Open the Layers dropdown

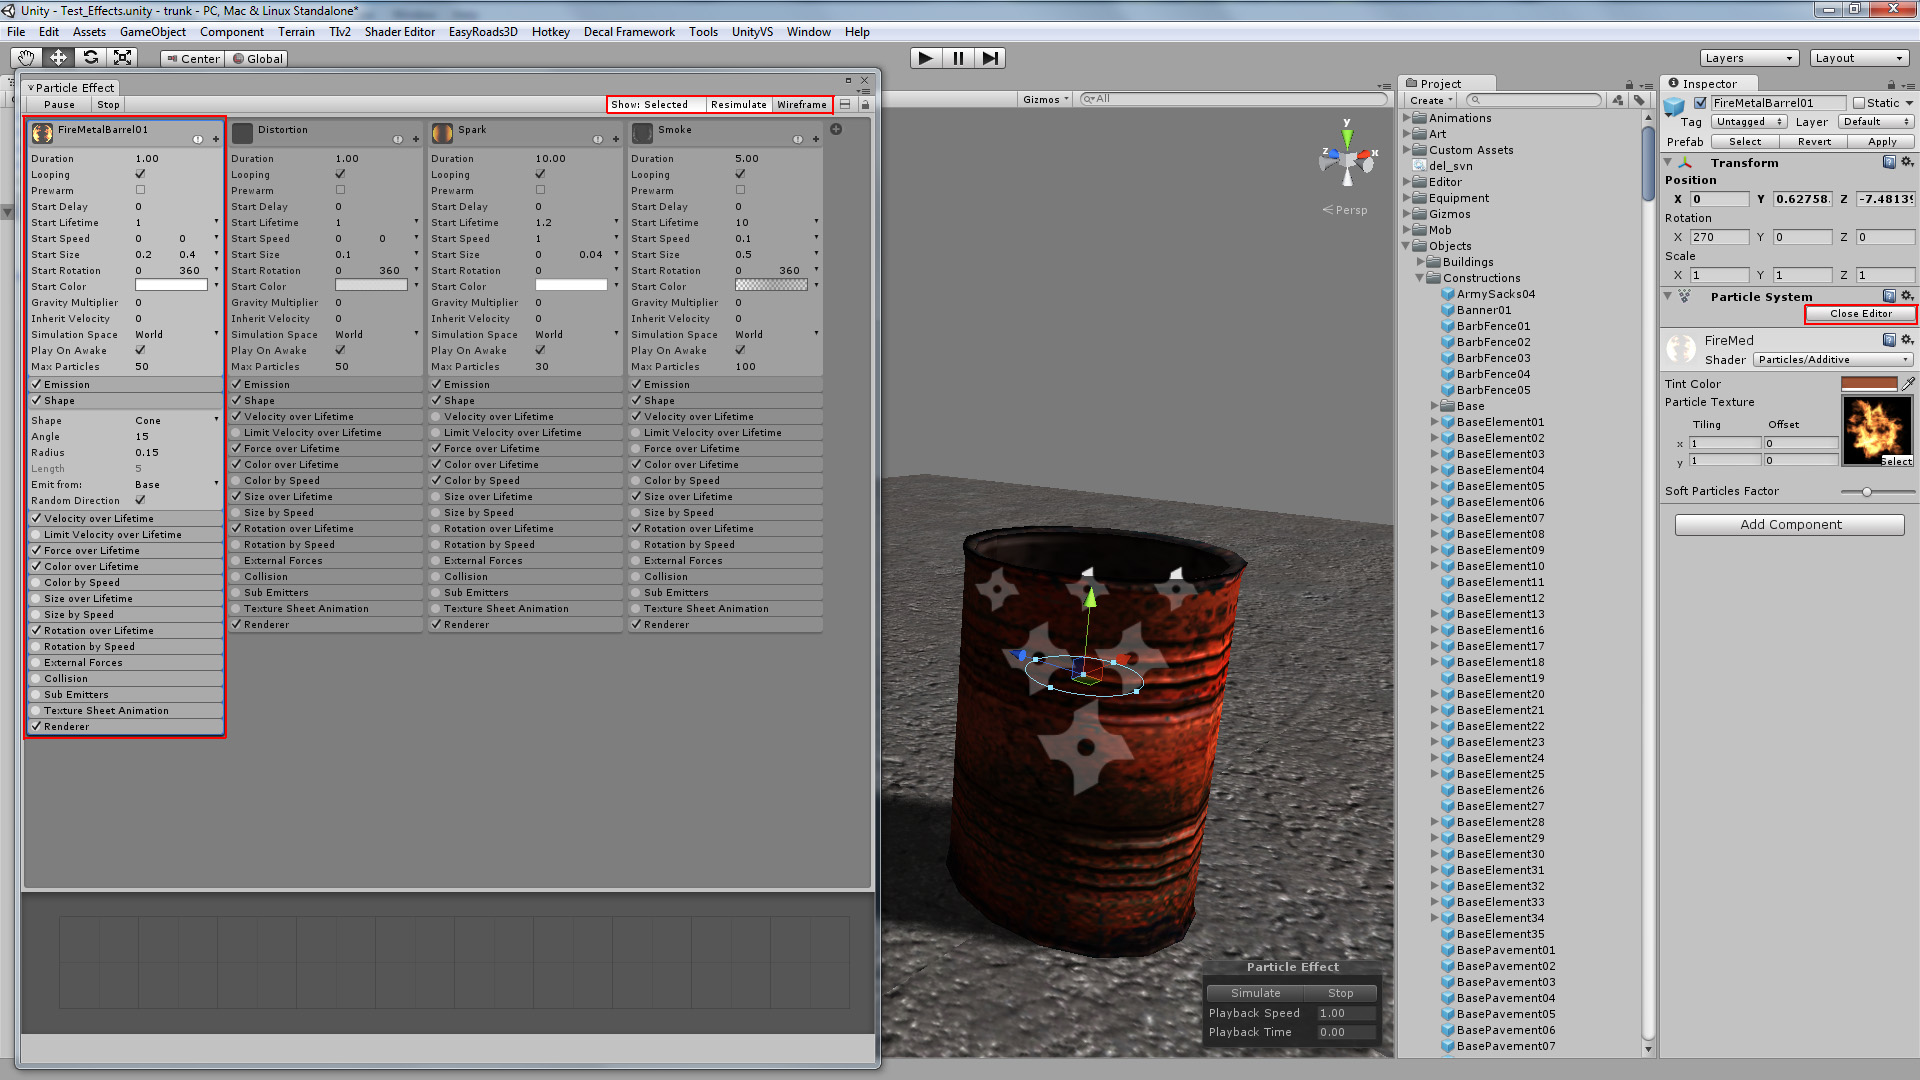[1749, 58]
